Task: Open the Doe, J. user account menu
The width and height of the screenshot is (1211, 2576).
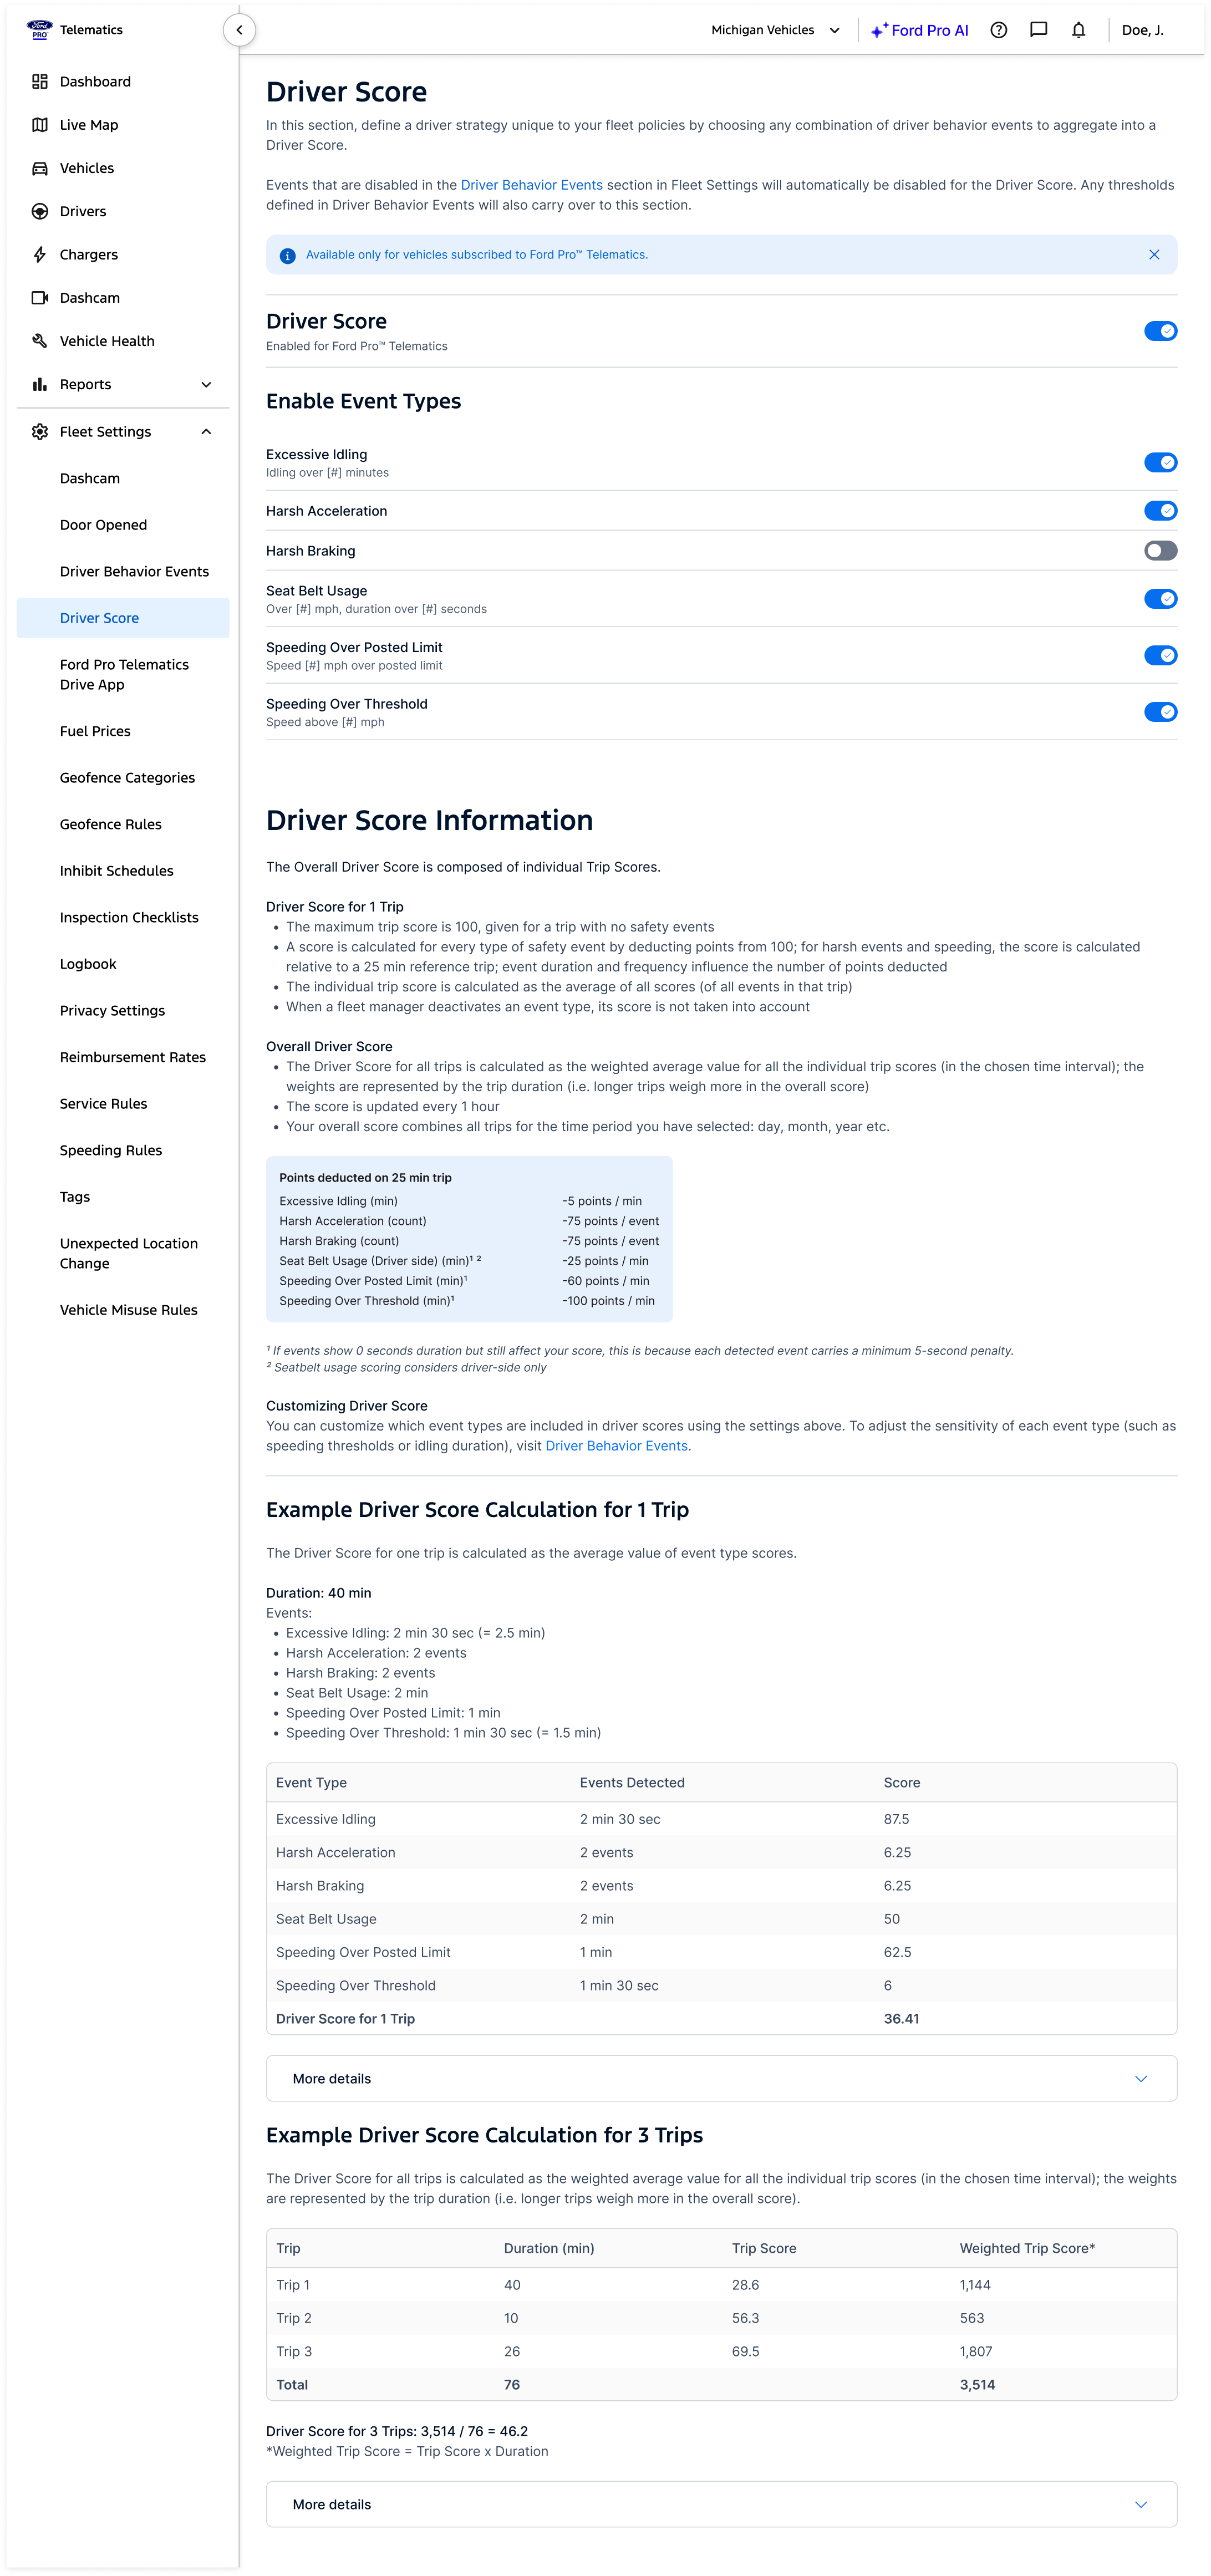Action: pos(1142,30)
